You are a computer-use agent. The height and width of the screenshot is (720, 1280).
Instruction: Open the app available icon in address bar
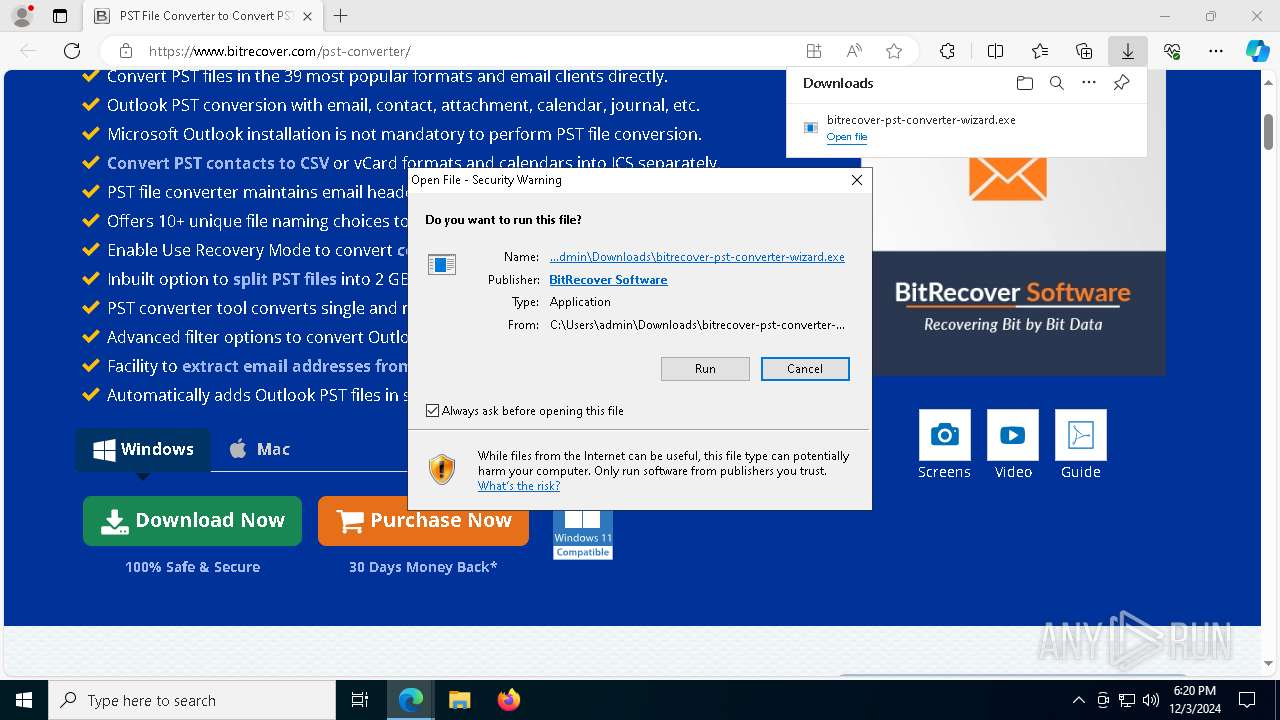coord(814,51)
